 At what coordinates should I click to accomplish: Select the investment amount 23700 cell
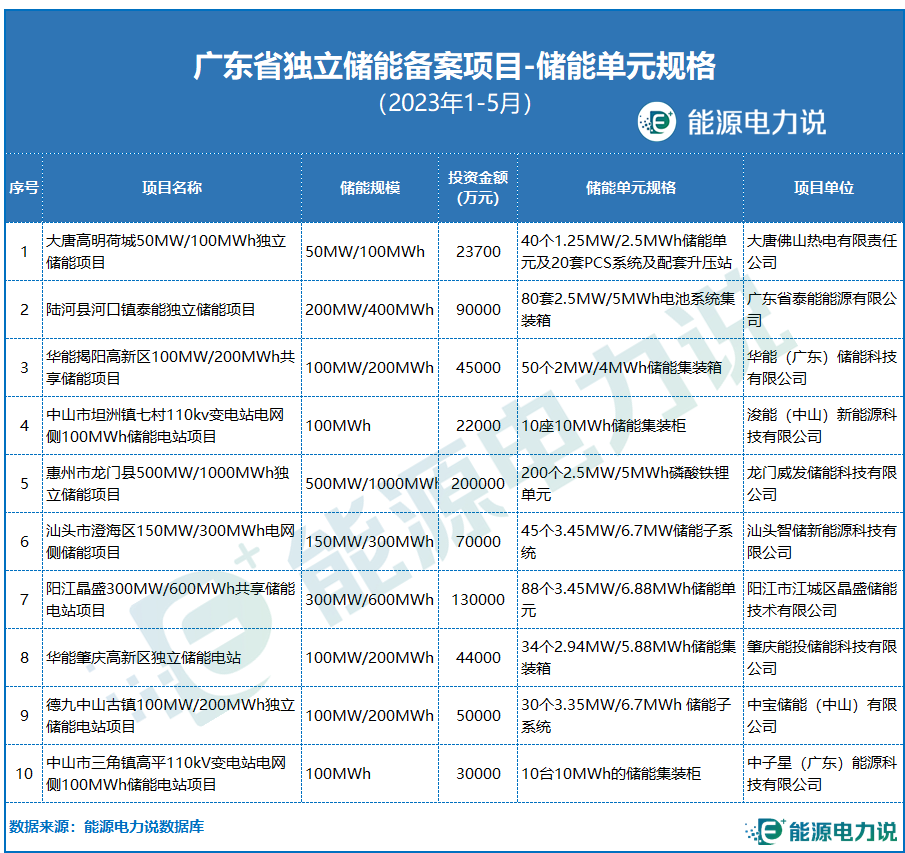coord(478,252)
